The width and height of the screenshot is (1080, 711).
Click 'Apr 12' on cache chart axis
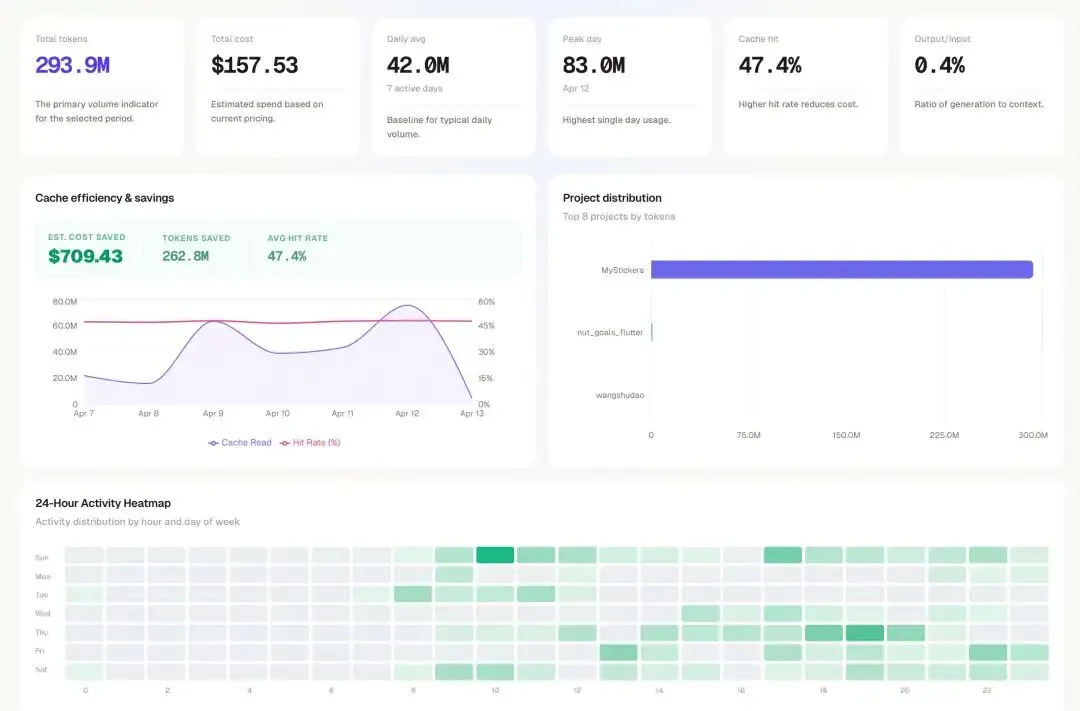coord(407,413)
